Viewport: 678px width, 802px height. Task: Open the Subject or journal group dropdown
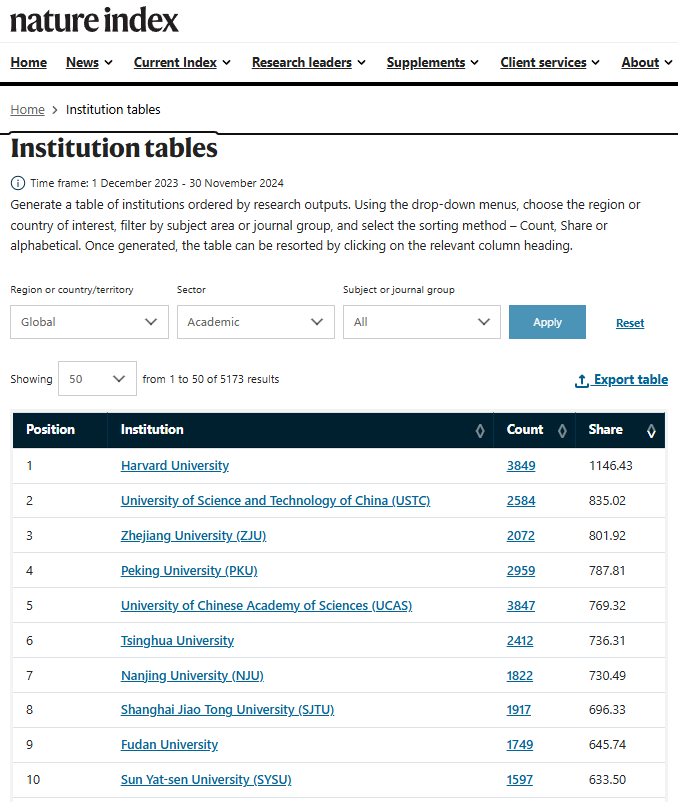pos(421,322)
